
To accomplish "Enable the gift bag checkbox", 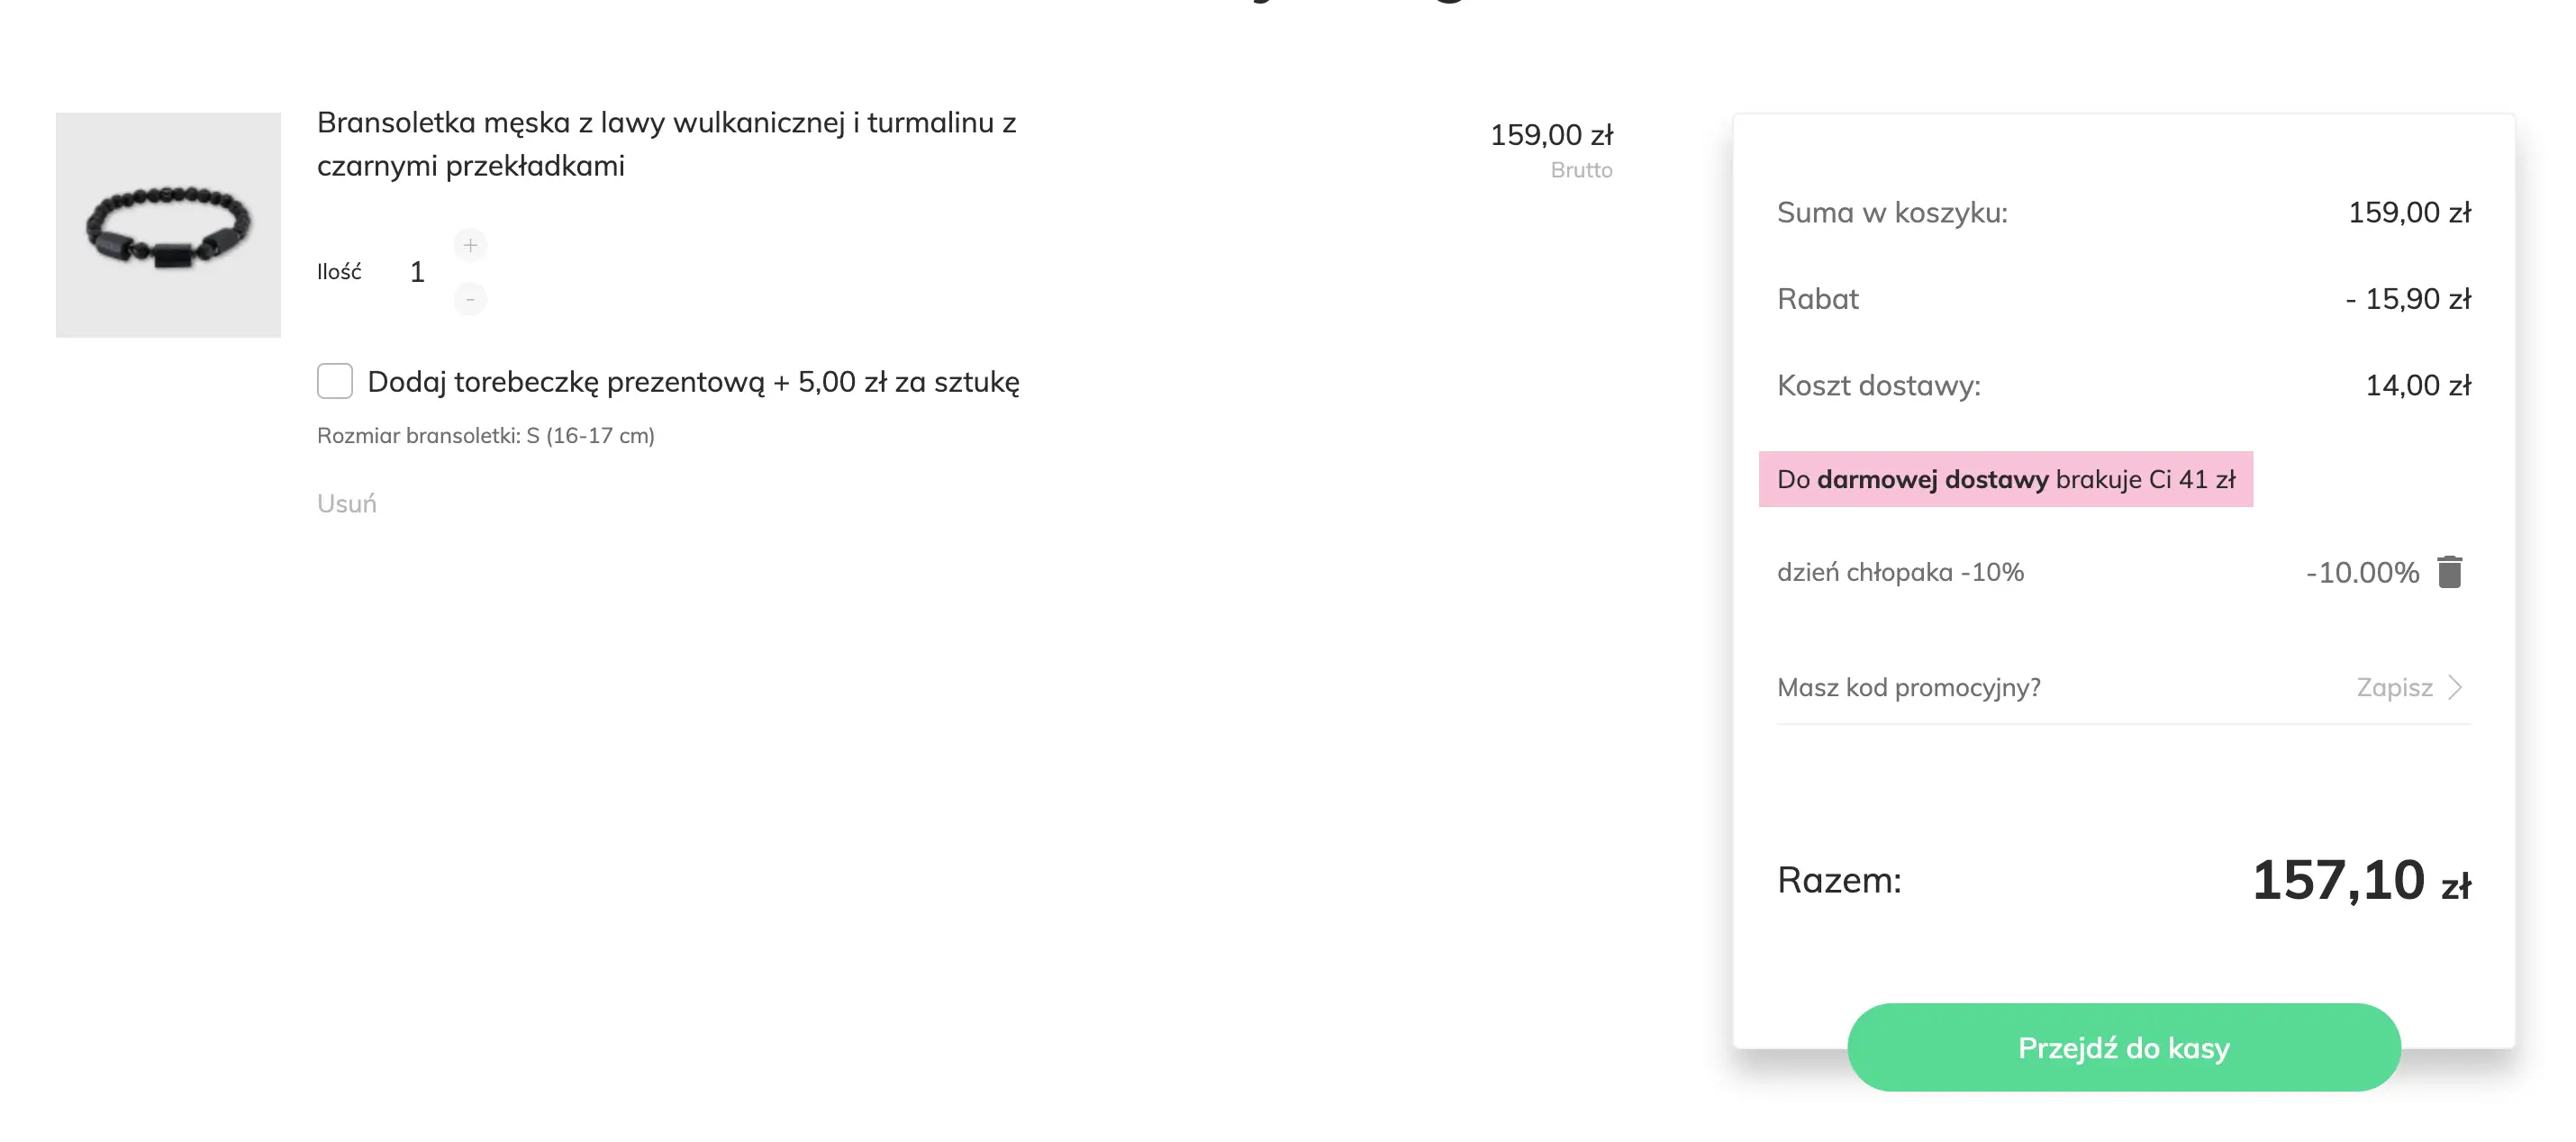I will coord(335,381).
